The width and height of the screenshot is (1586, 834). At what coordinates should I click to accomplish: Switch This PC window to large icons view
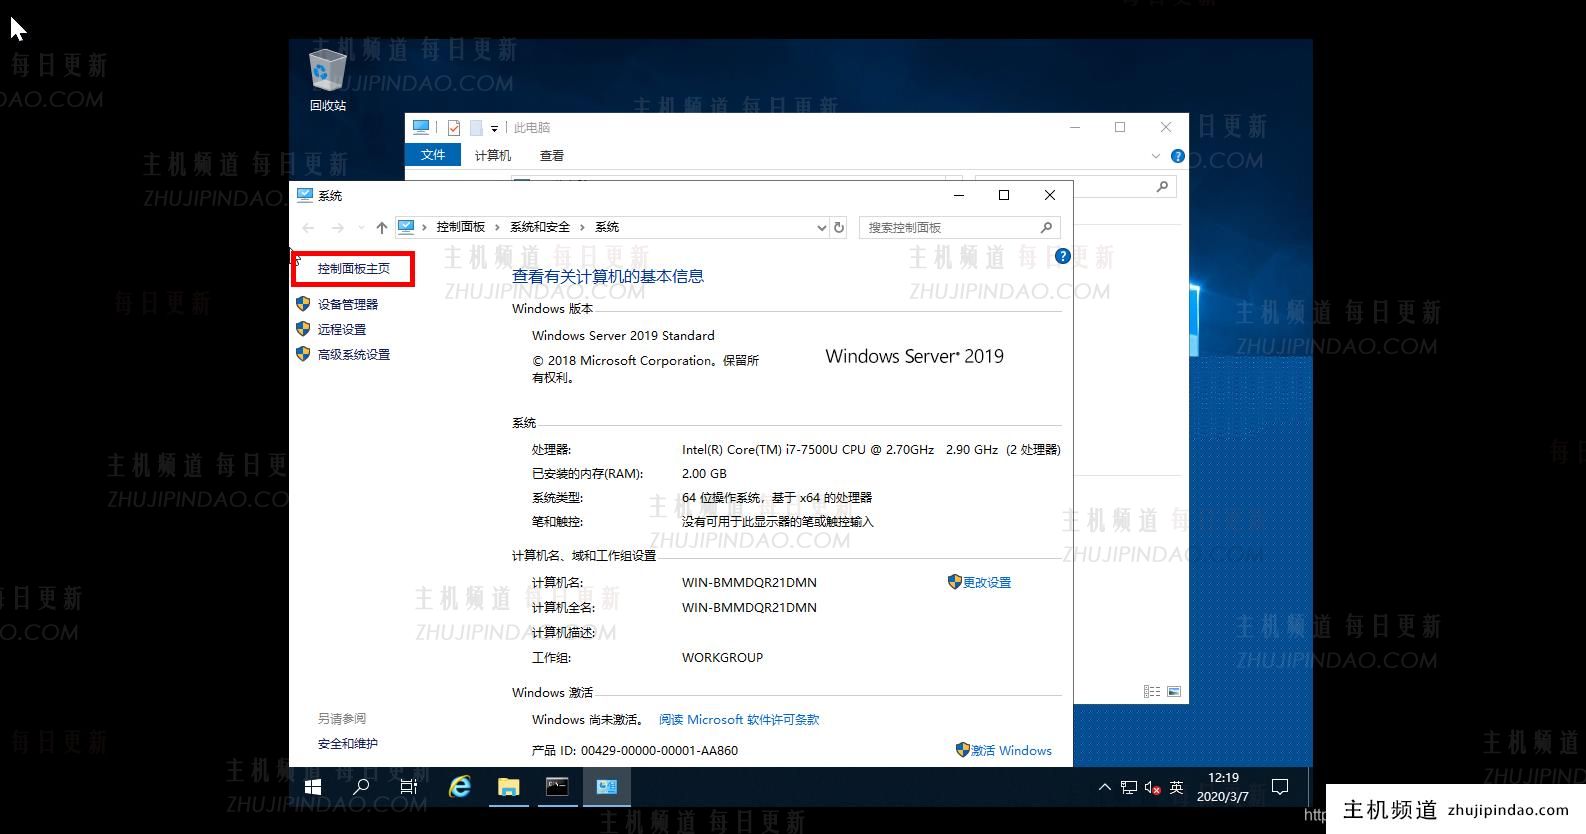tap(1174, 691)
